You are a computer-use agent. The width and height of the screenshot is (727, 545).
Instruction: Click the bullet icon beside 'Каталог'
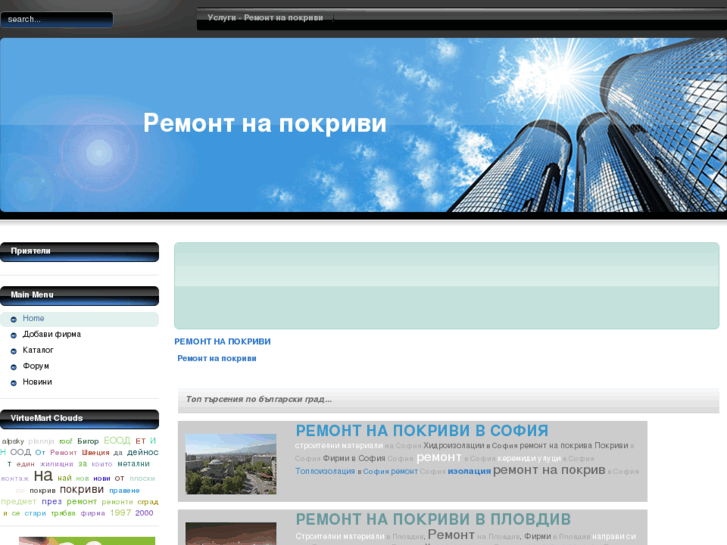13,351
